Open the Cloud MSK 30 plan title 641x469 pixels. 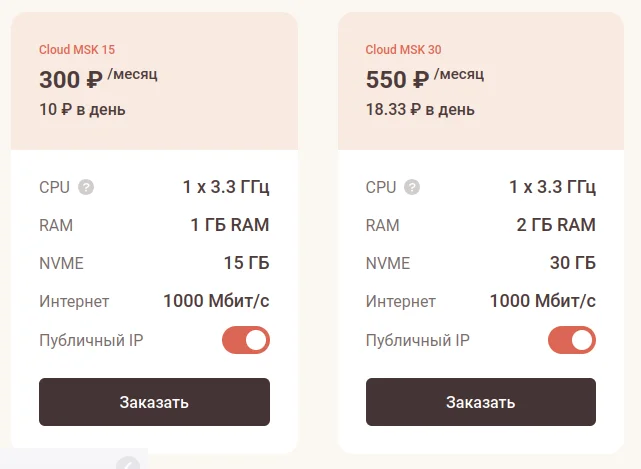click(403, 49)
